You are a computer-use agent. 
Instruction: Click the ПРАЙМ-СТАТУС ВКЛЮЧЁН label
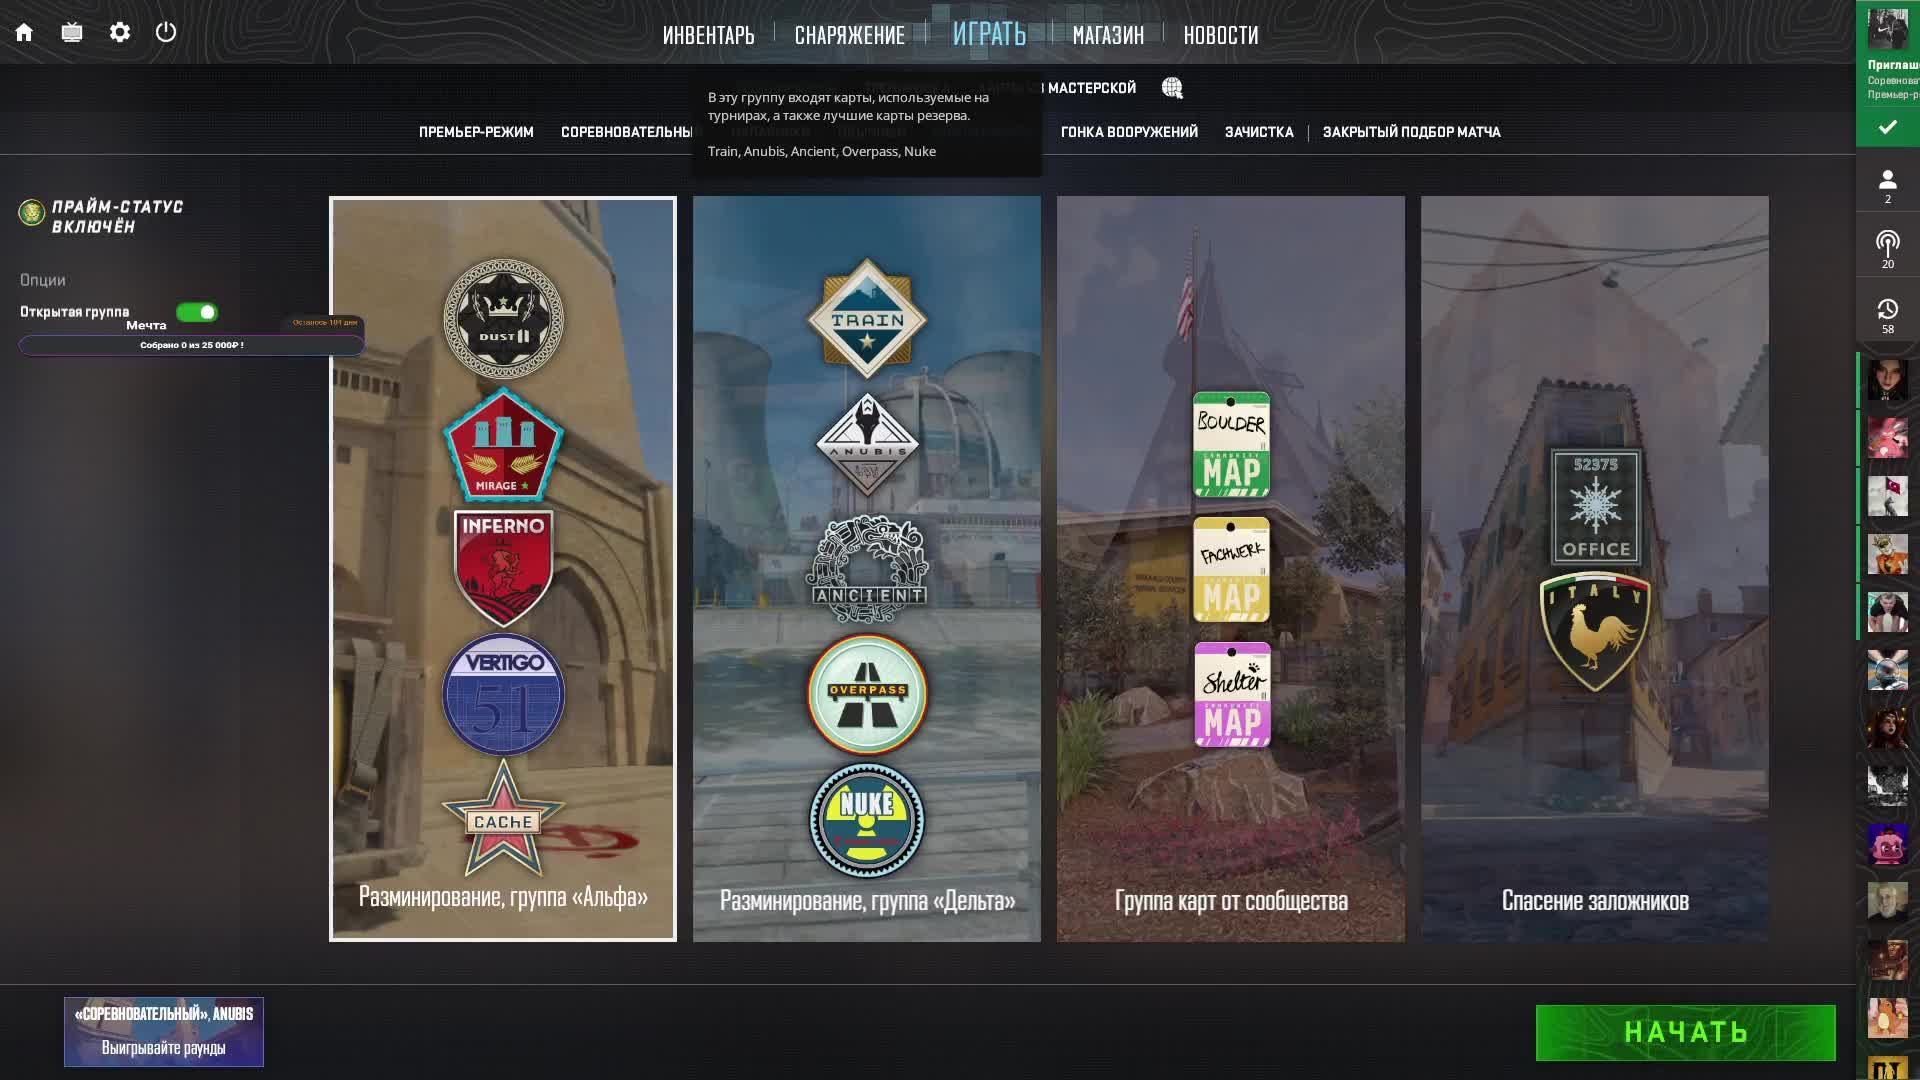(117, 216)
